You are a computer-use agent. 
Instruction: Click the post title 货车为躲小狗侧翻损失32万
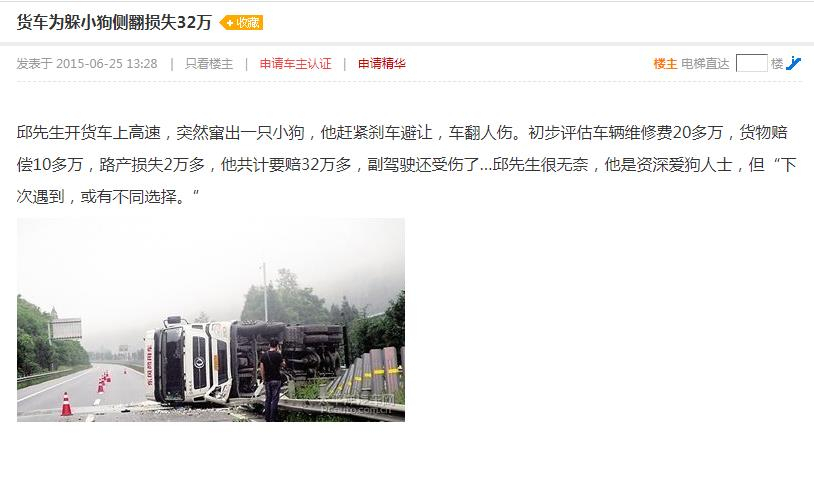[x=114, y=22]
